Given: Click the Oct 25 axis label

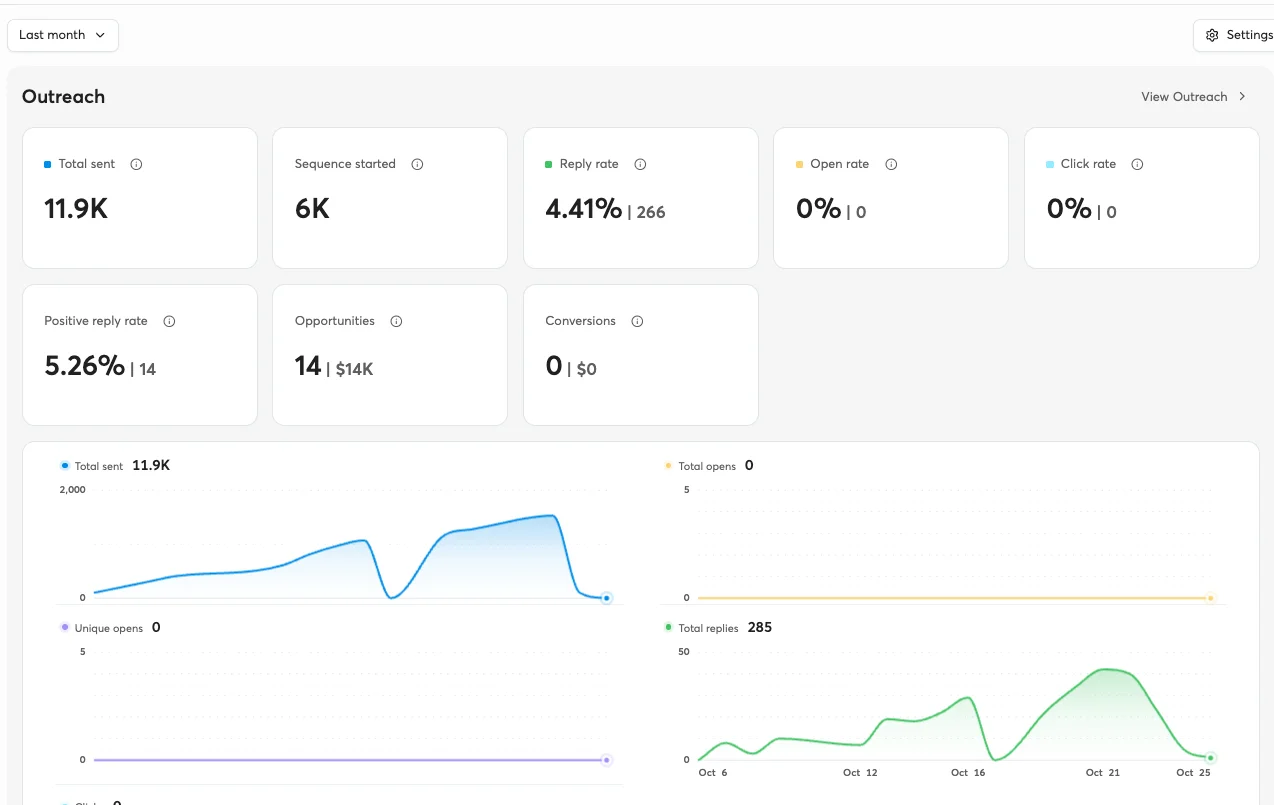Looking at the screenshot, I should [x=1193, y=773].
